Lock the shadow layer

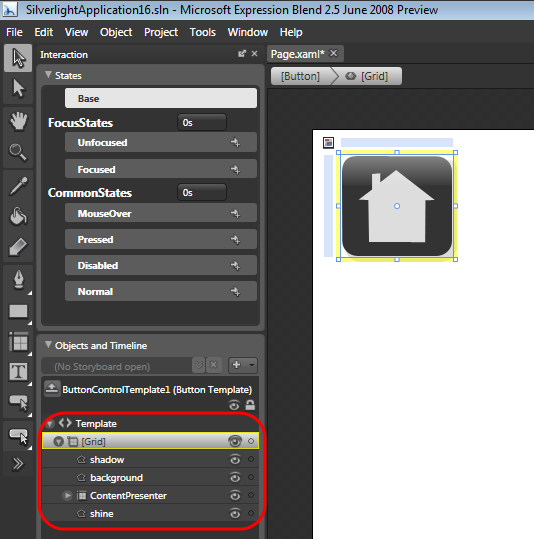coord(251,459)
